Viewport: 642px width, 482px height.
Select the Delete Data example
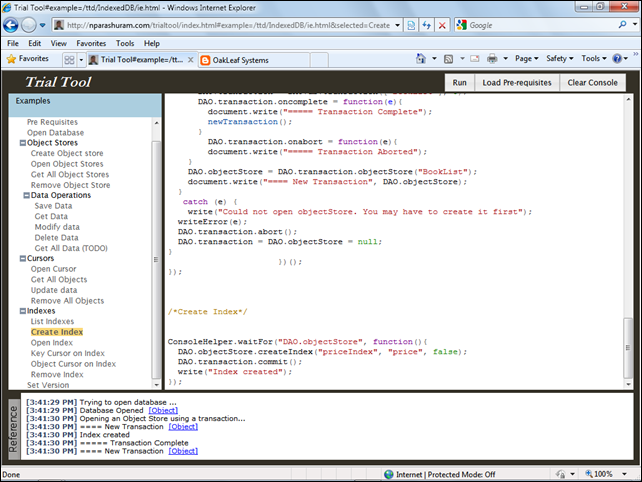(57, 238)
